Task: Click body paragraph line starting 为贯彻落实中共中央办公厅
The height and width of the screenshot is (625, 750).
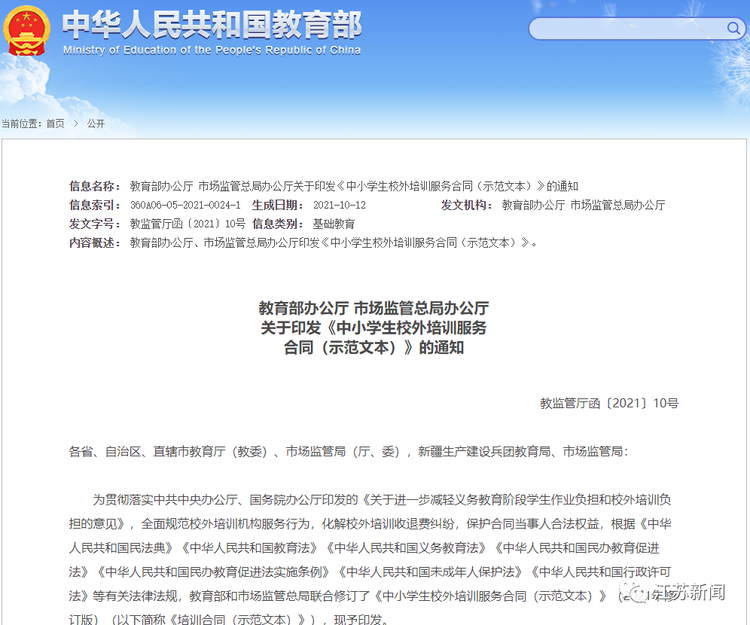Action: (x=382, y=500)
